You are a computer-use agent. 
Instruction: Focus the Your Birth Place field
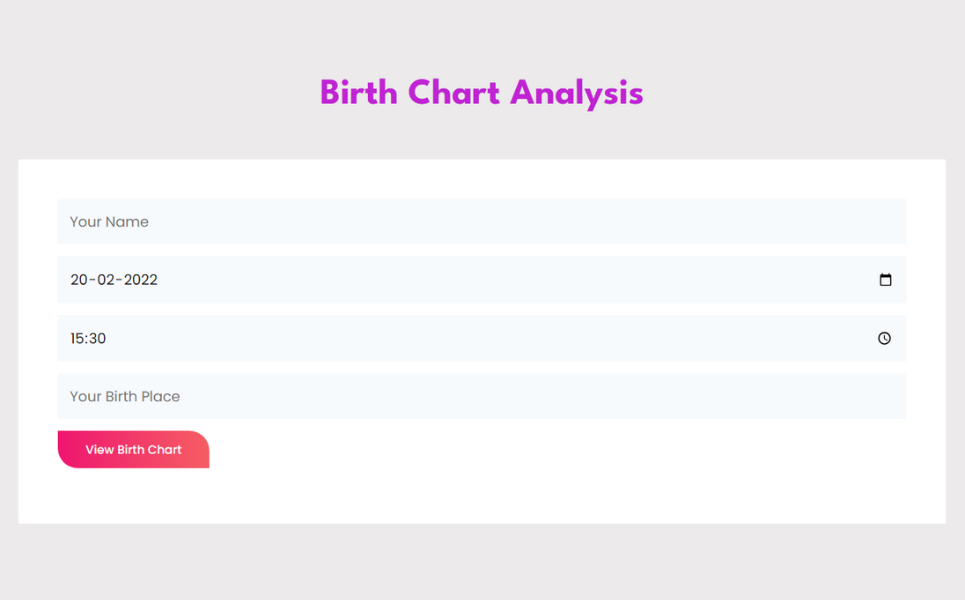[481, 397]
